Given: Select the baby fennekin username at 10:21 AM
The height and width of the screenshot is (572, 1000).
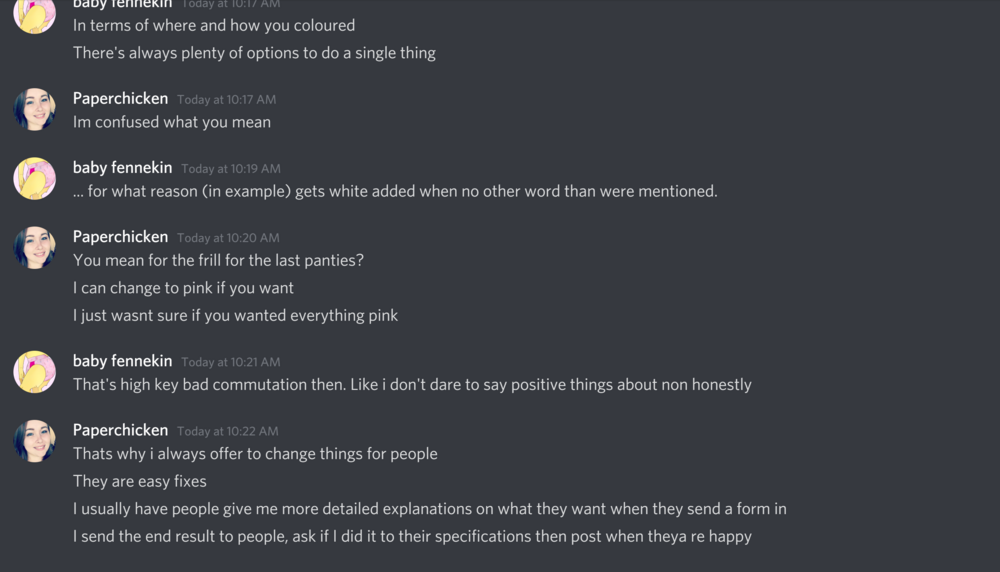Looking at the screenshot, I should pos(122,361).
